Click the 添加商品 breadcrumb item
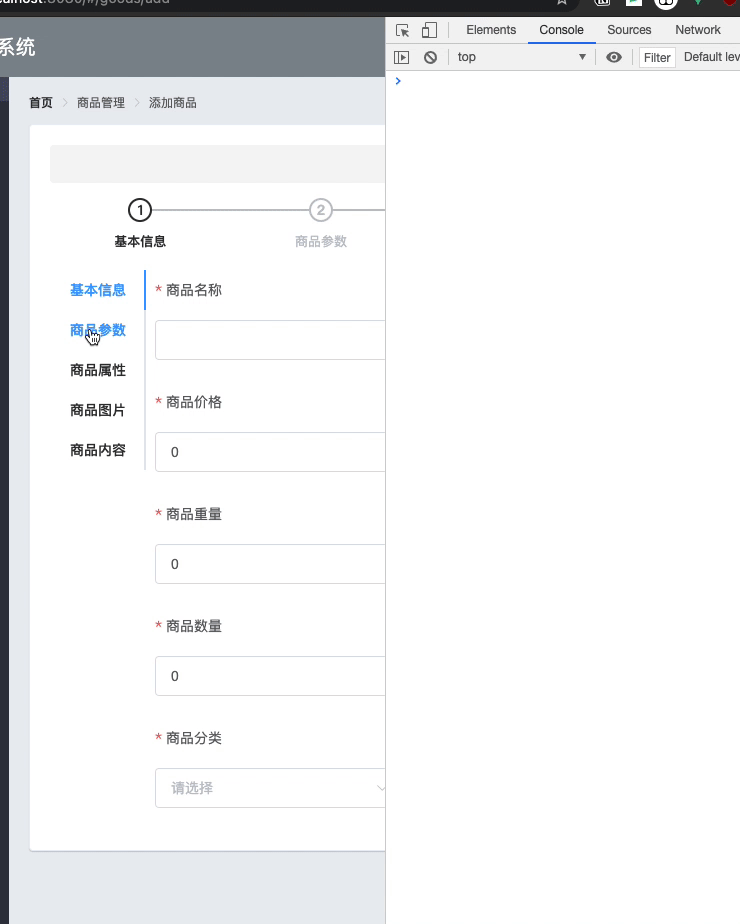Image resolution: width=740 pixels, height=924 pixels. click(x=173, y=103)
